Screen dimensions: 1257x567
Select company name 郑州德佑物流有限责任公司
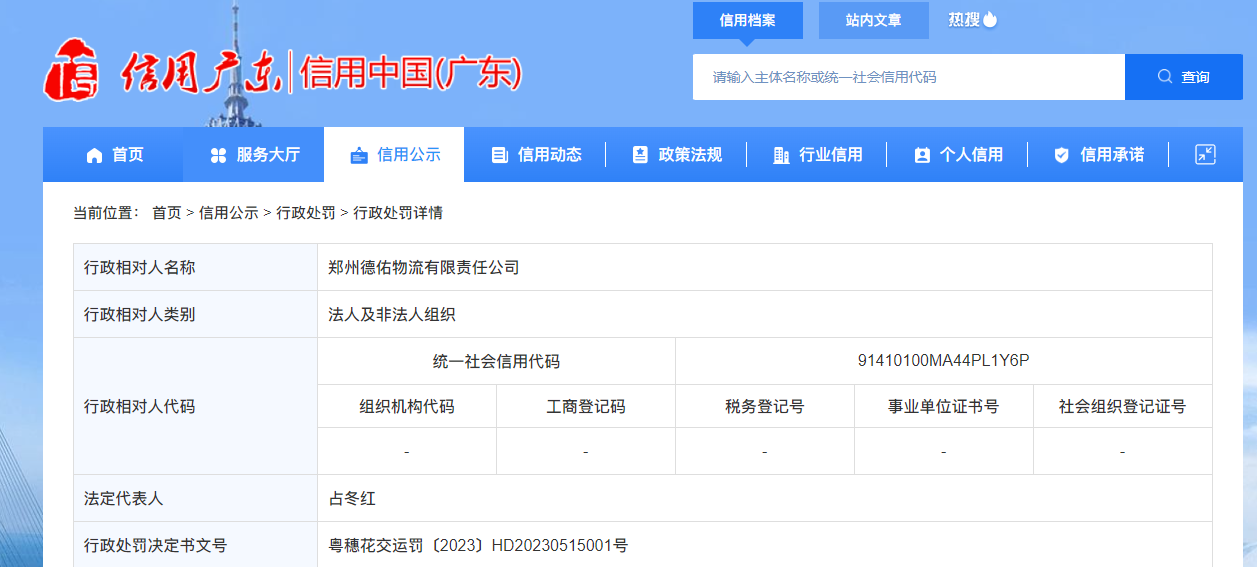tap(424, 268)
